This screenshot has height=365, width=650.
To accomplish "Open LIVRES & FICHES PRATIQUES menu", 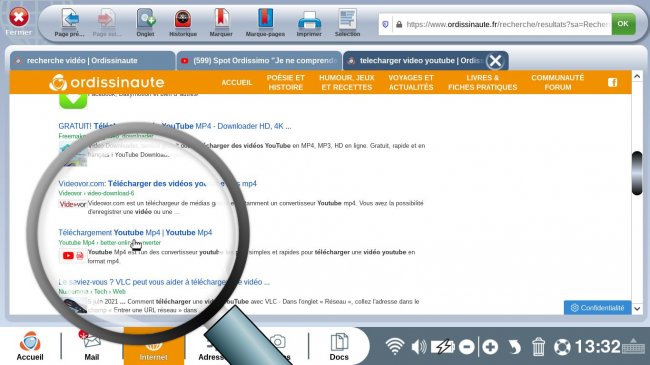I will click(483, 82).
